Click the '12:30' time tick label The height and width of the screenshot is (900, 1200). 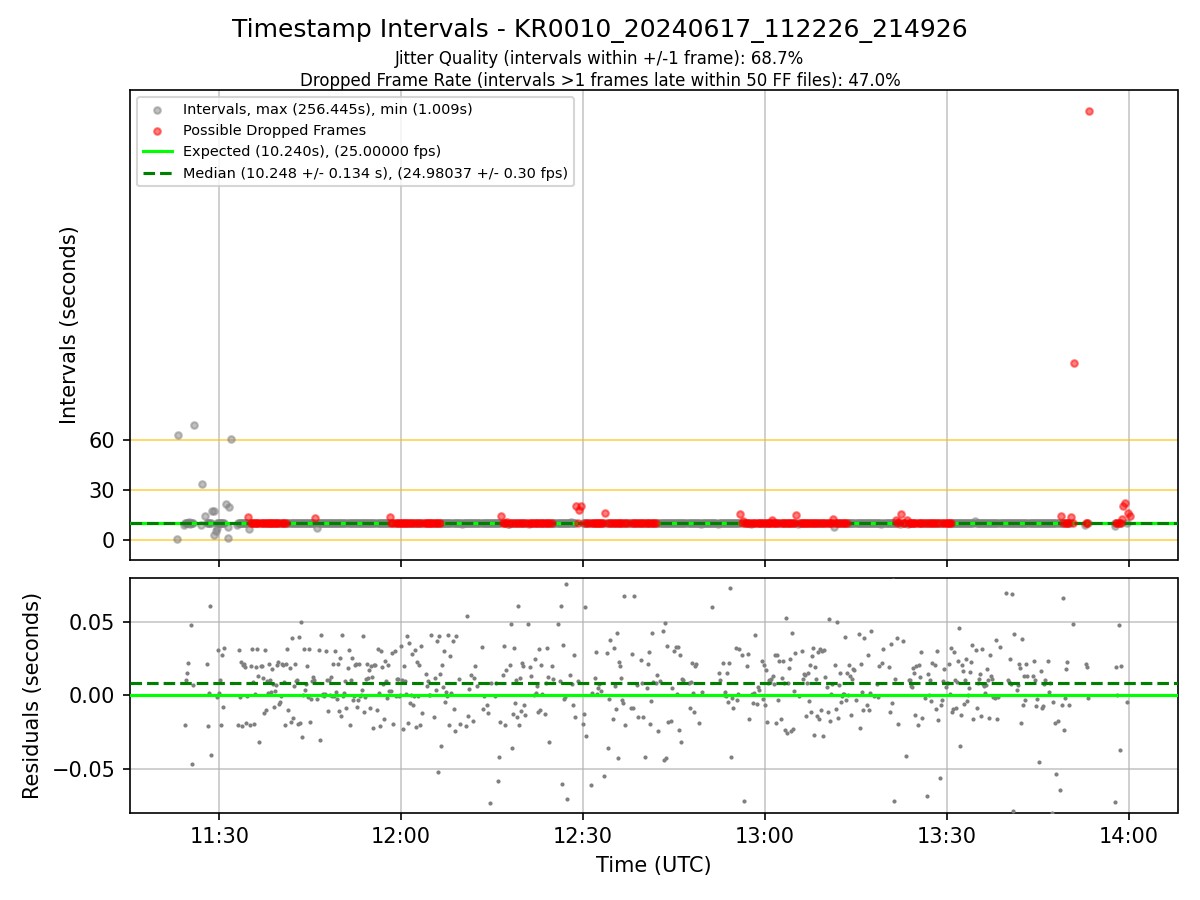tap(583, 836)
